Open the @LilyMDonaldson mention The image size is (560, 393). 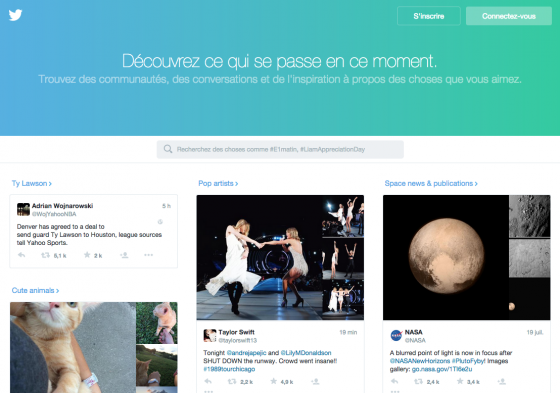(306, 353)
